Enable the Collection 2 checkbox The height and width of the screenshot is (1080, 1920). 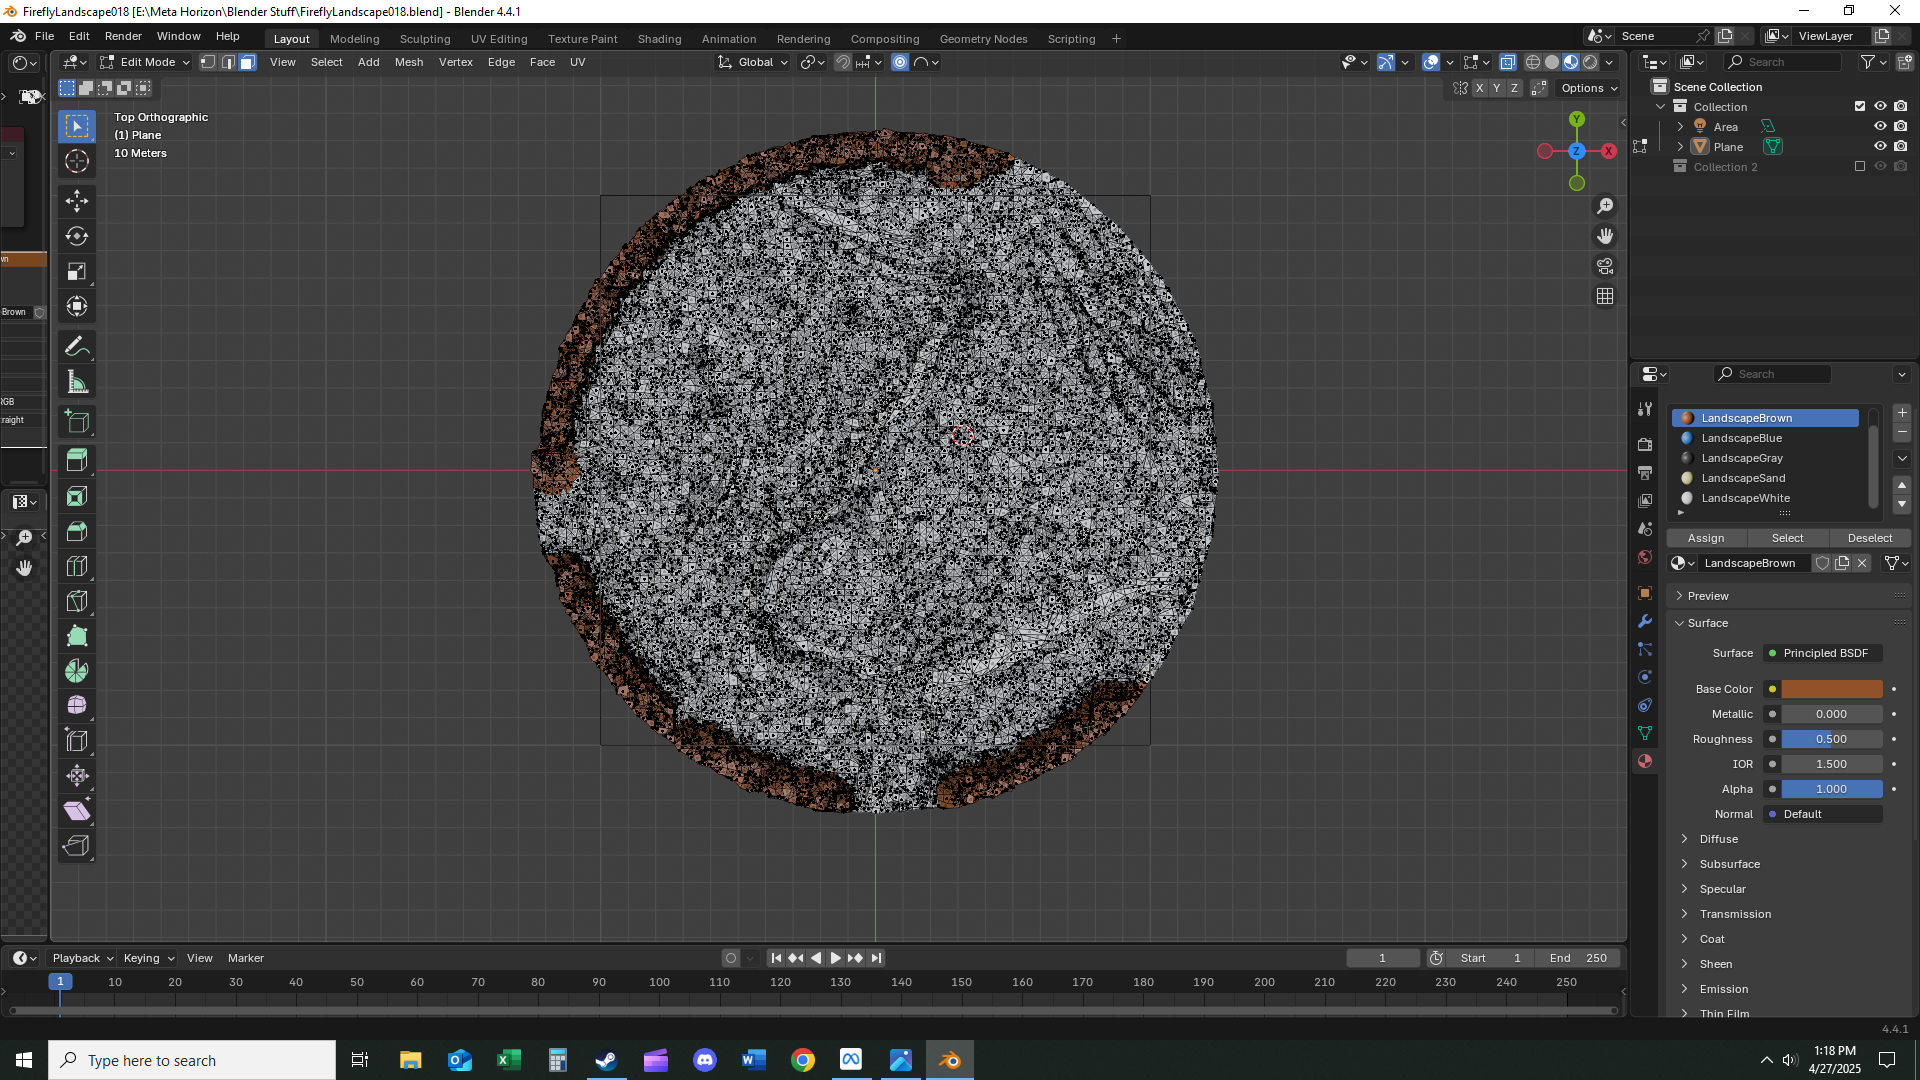(1860, 167)
